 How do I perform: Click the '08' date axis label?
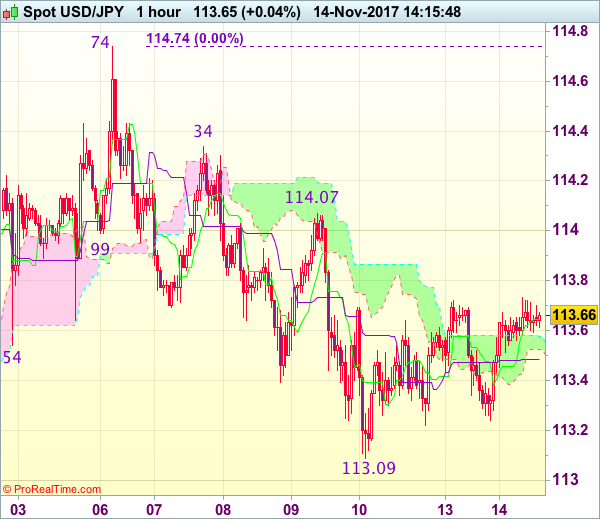(223, 510)
